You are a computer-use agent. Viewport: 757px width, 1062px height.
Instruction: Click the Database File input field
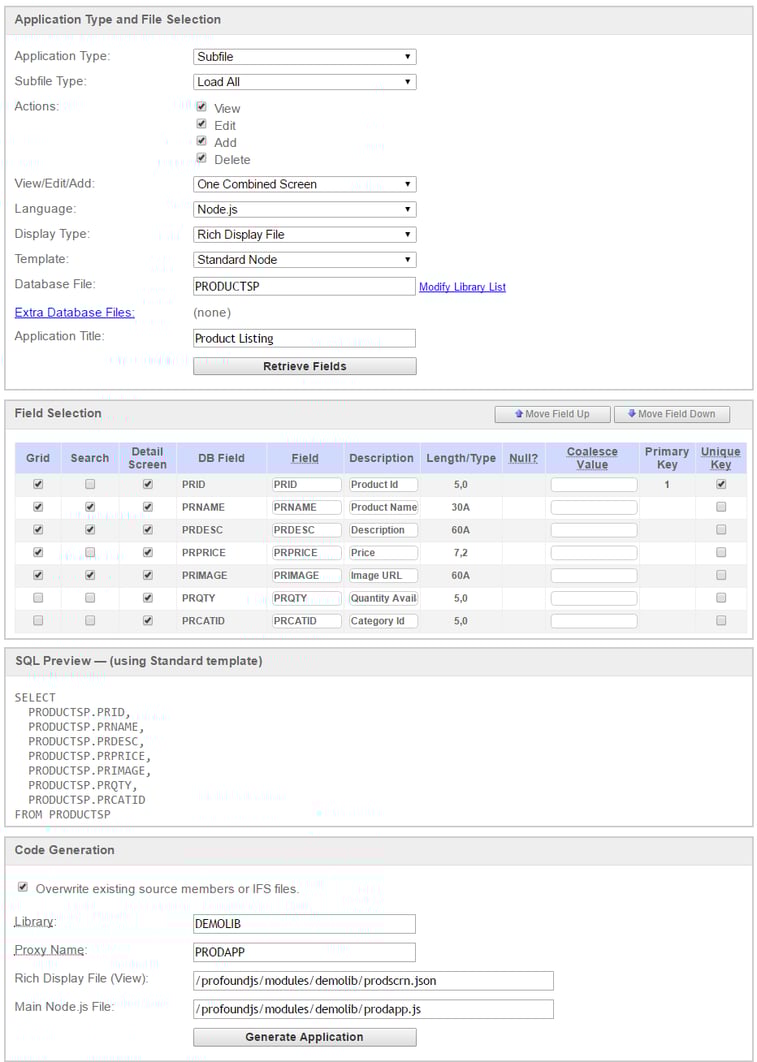[304, 286]
